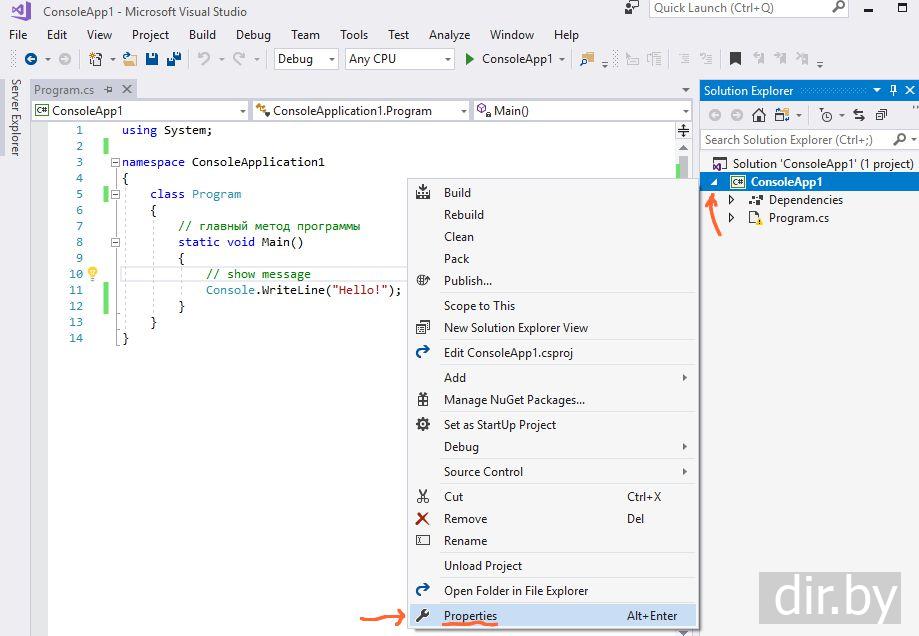The height and width of the screenshot is (636, 919).
Task: Click the Navigate Backward arrow icon
Action: coord(31,59)
